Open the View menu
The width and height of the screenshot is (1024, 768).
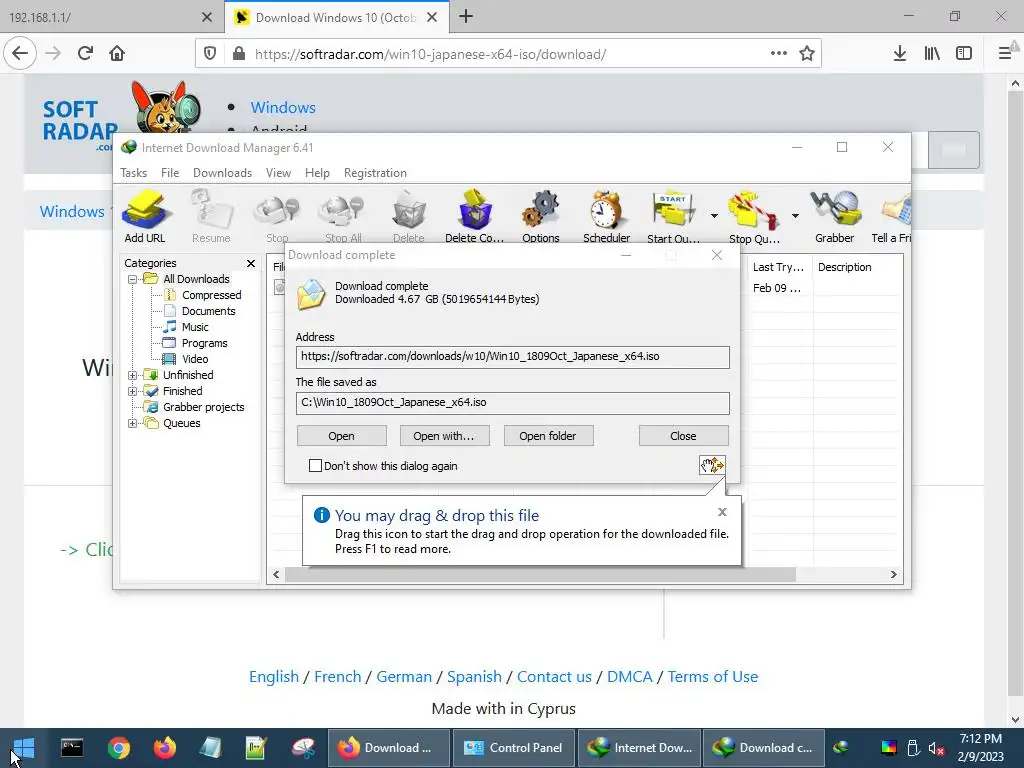[x=278, y=173]
